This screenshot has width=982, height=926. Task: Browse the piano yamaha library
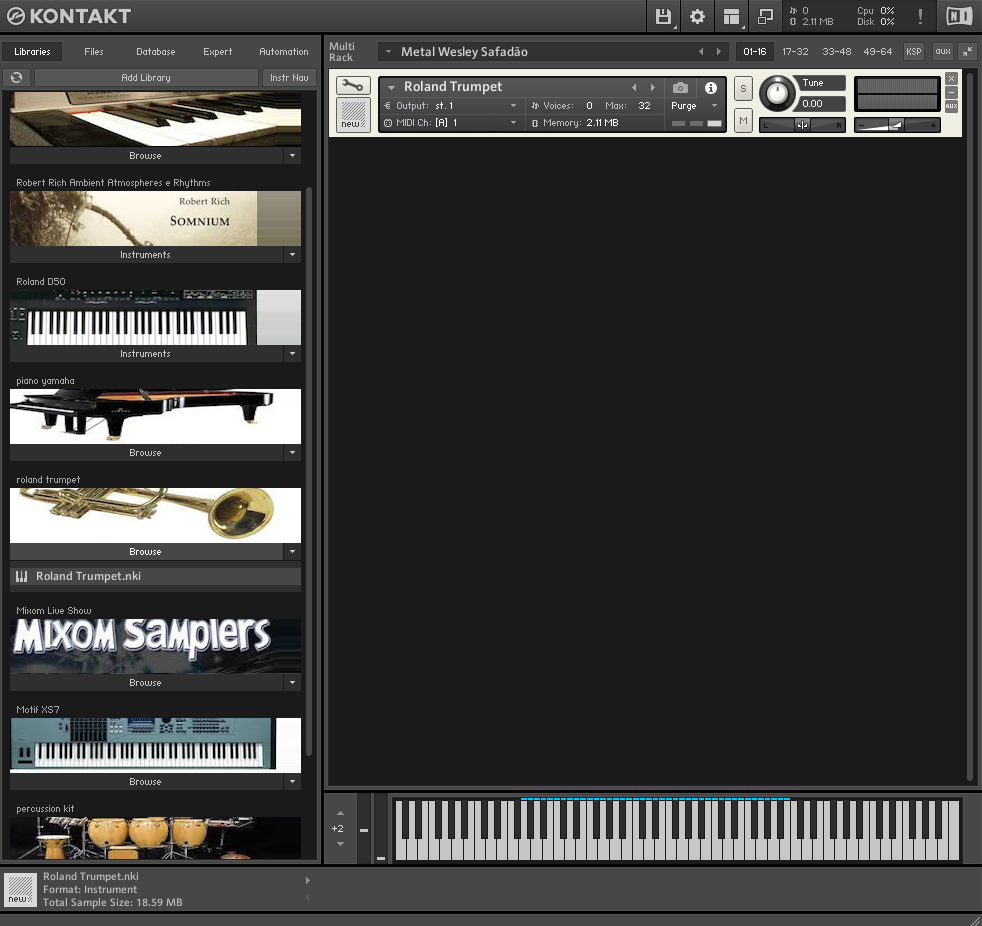coord(146,452)
